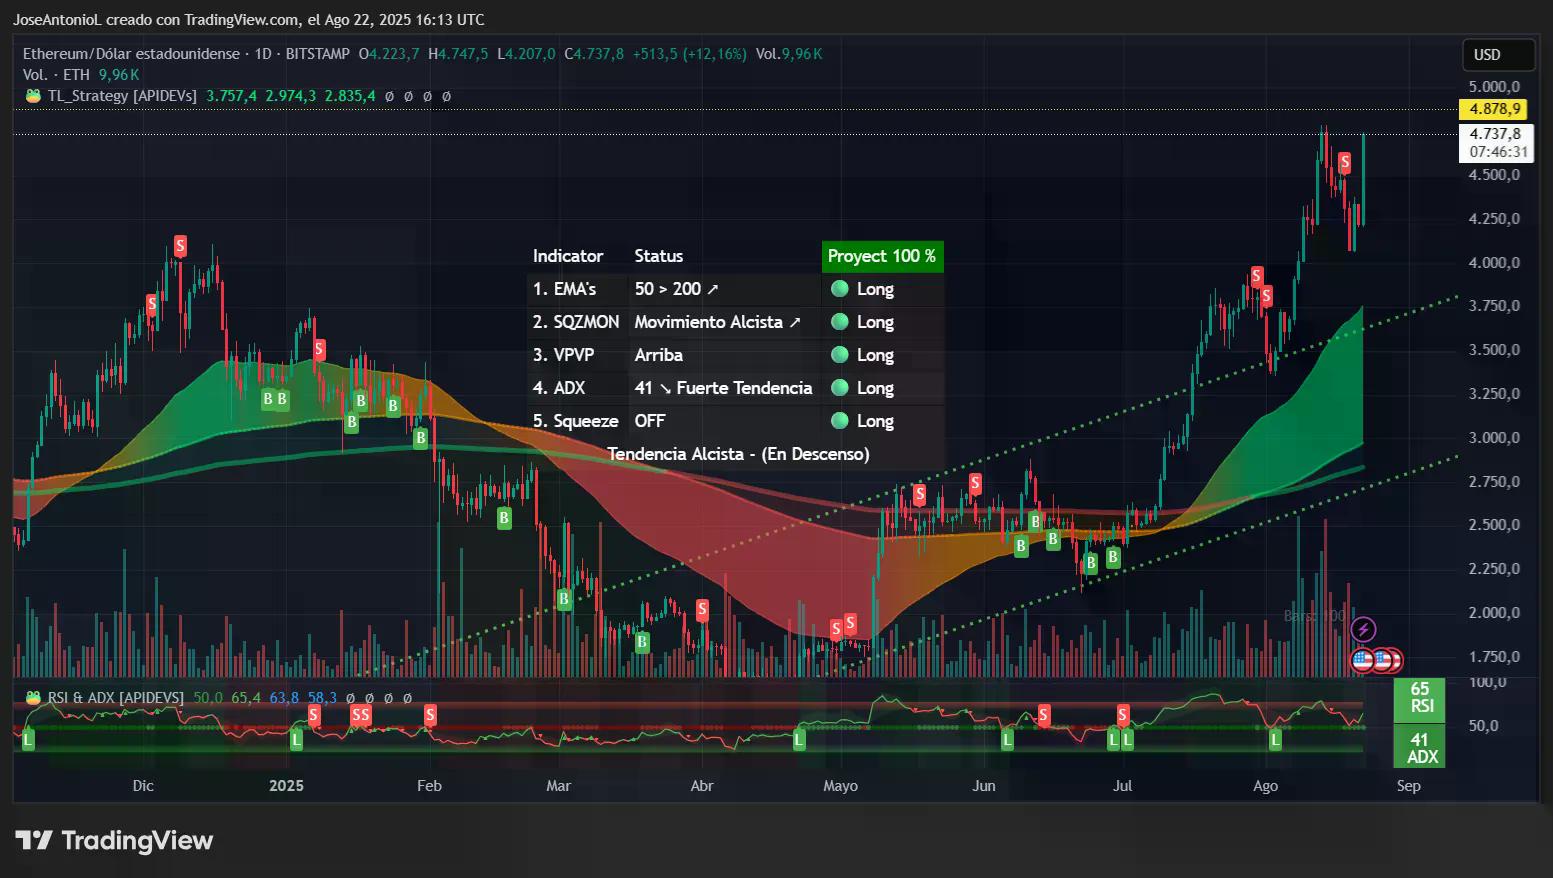Click the Status column header
The width and height of the screenshot is (1553, 878).
coord(659,256)
